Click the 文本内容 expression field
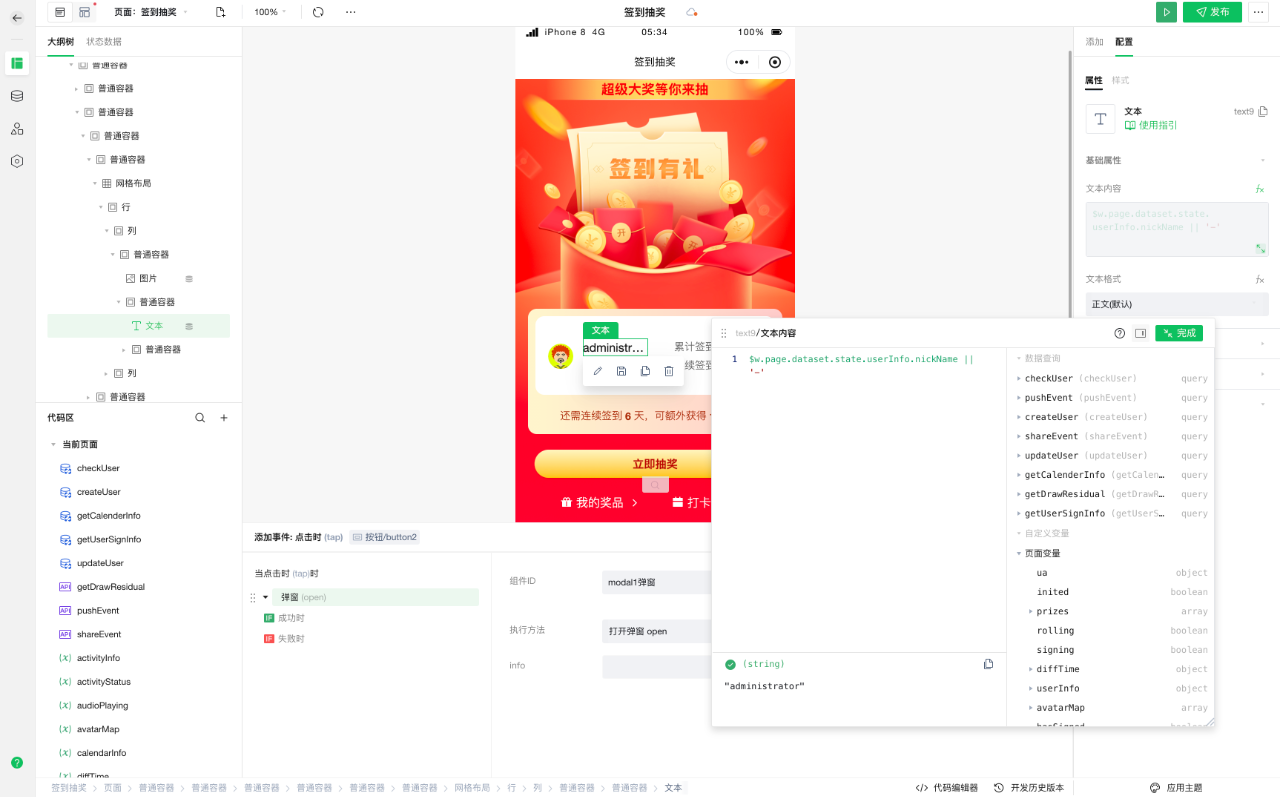Image resolution: width=1280 pixels, height=797 pixels. pyautogui.click(x=1177, y=228)
